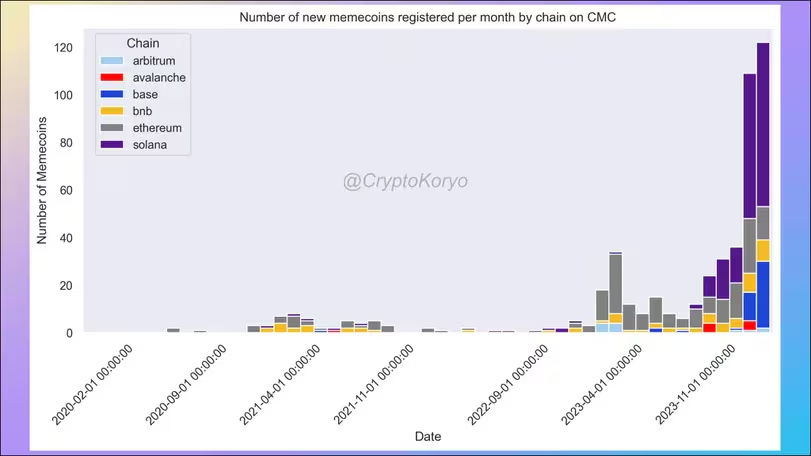Click the Number of Memecoins axis label
This screenshot has width=811, height=456.
pyautogui.click(x=42, y=180)
